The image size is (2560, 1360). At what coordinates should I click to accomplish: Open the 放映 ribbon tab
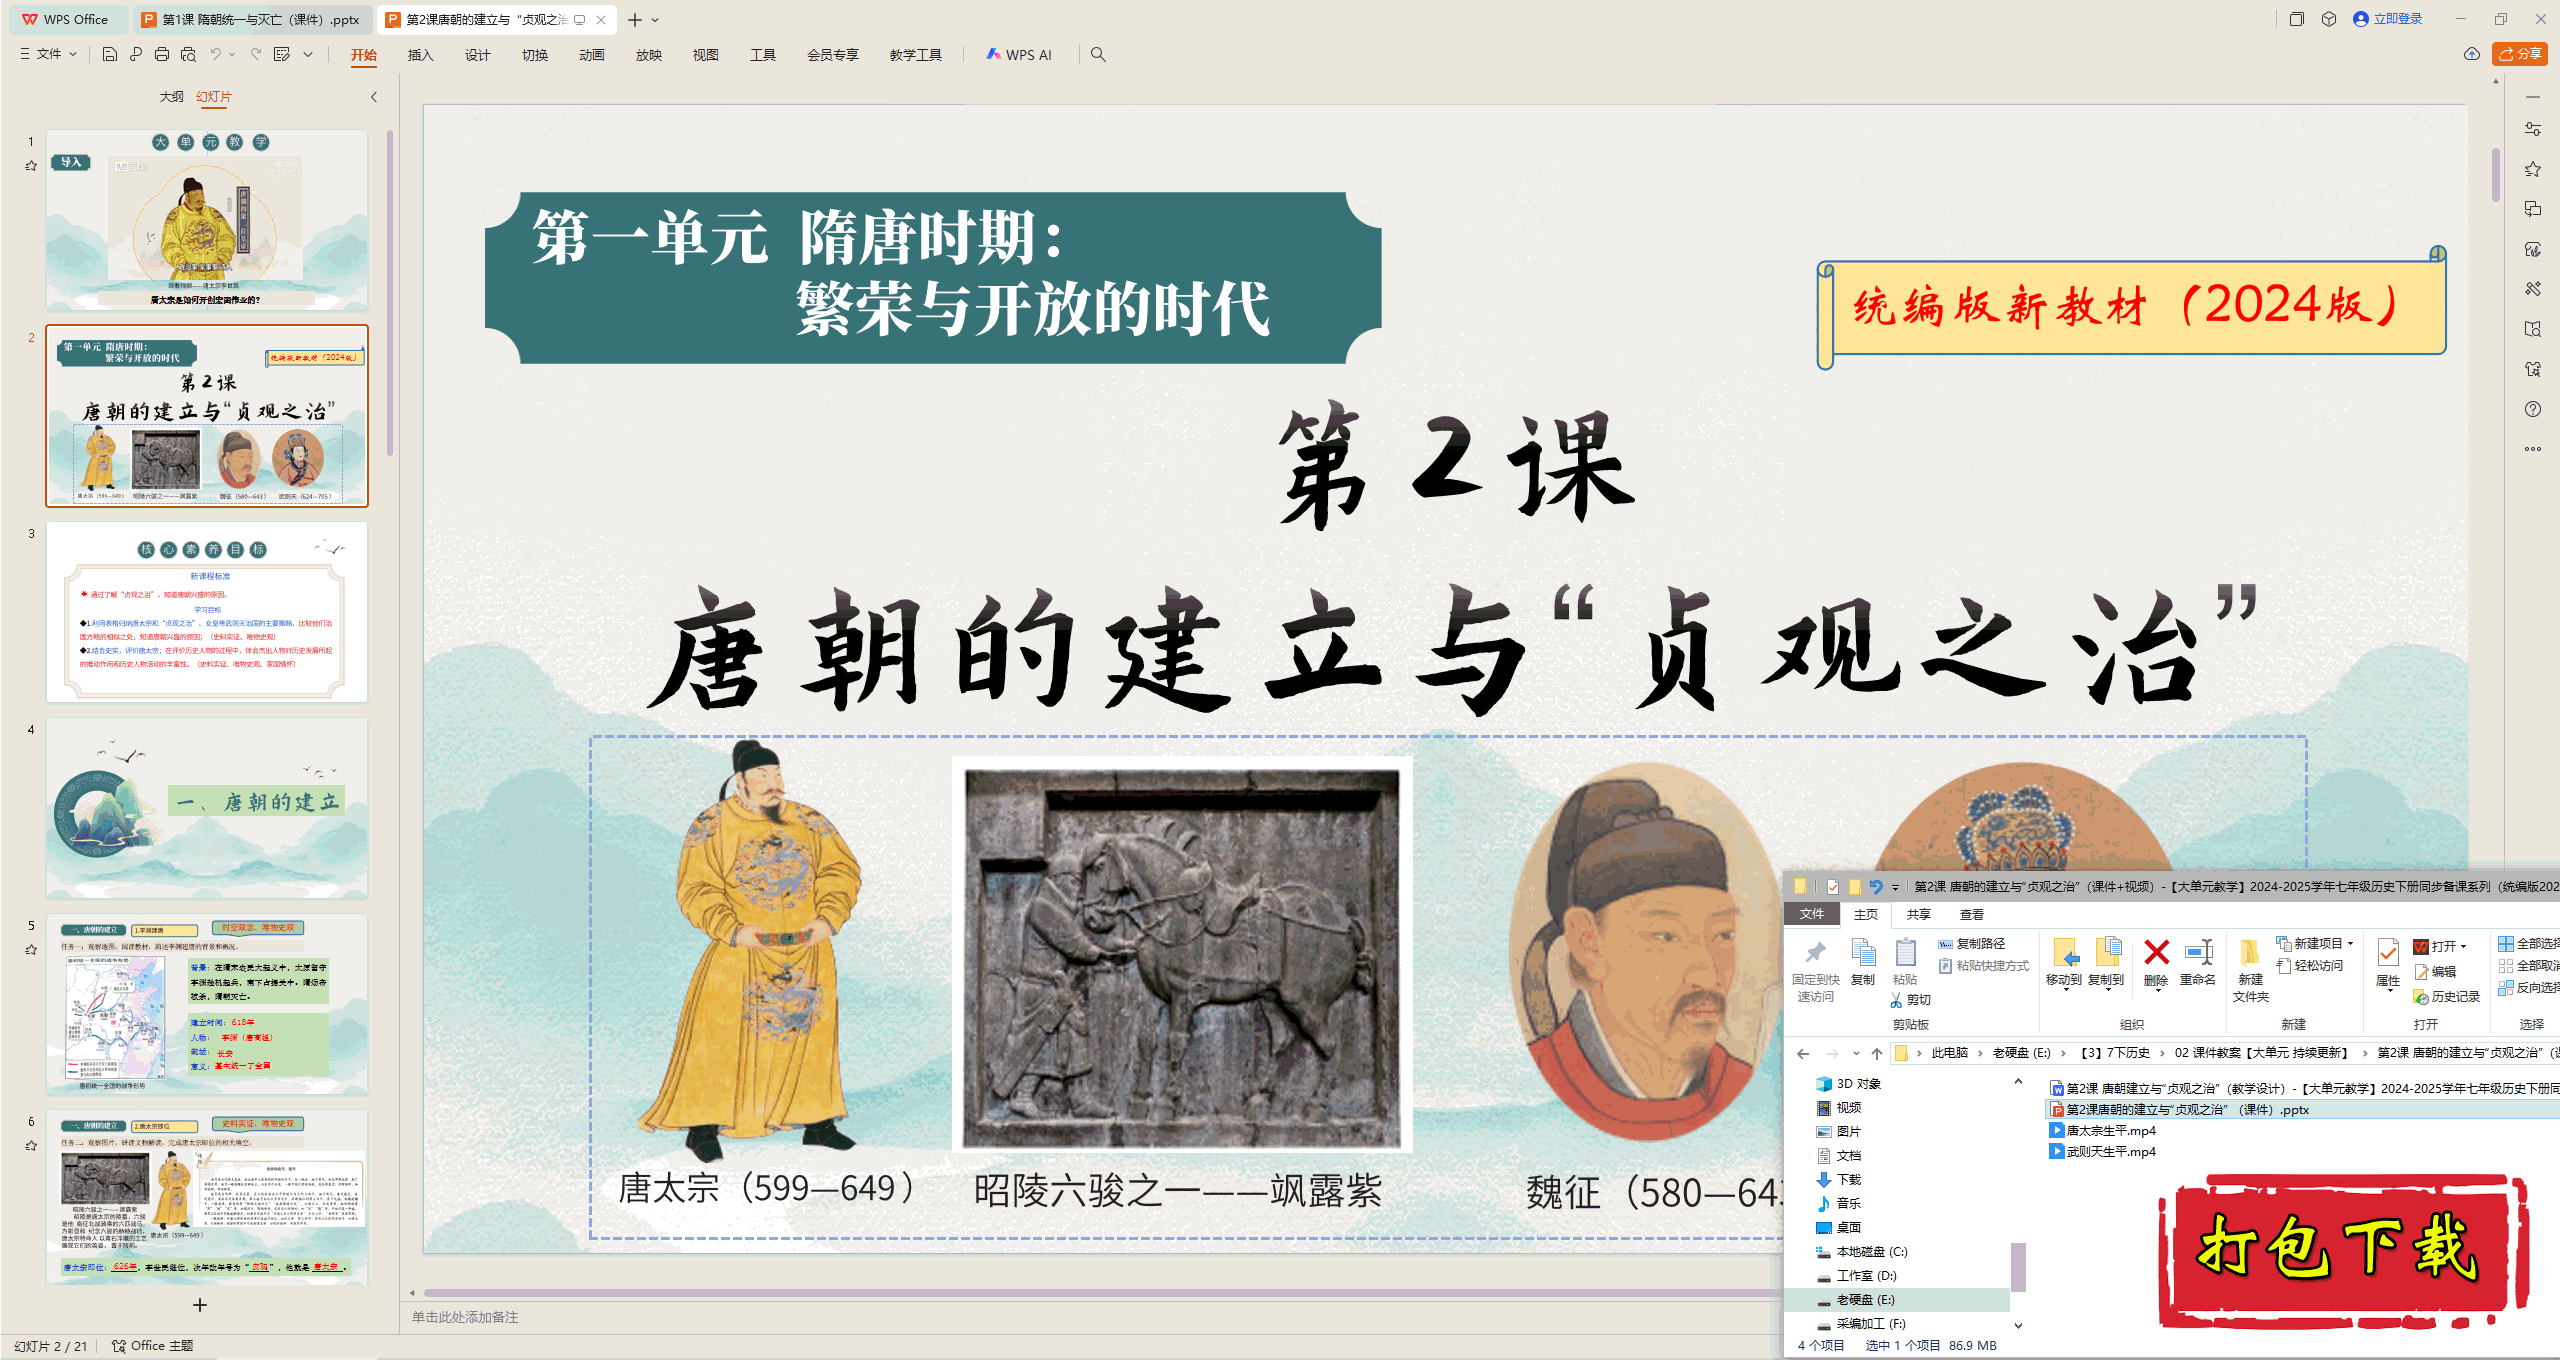[x=648, y=55]
